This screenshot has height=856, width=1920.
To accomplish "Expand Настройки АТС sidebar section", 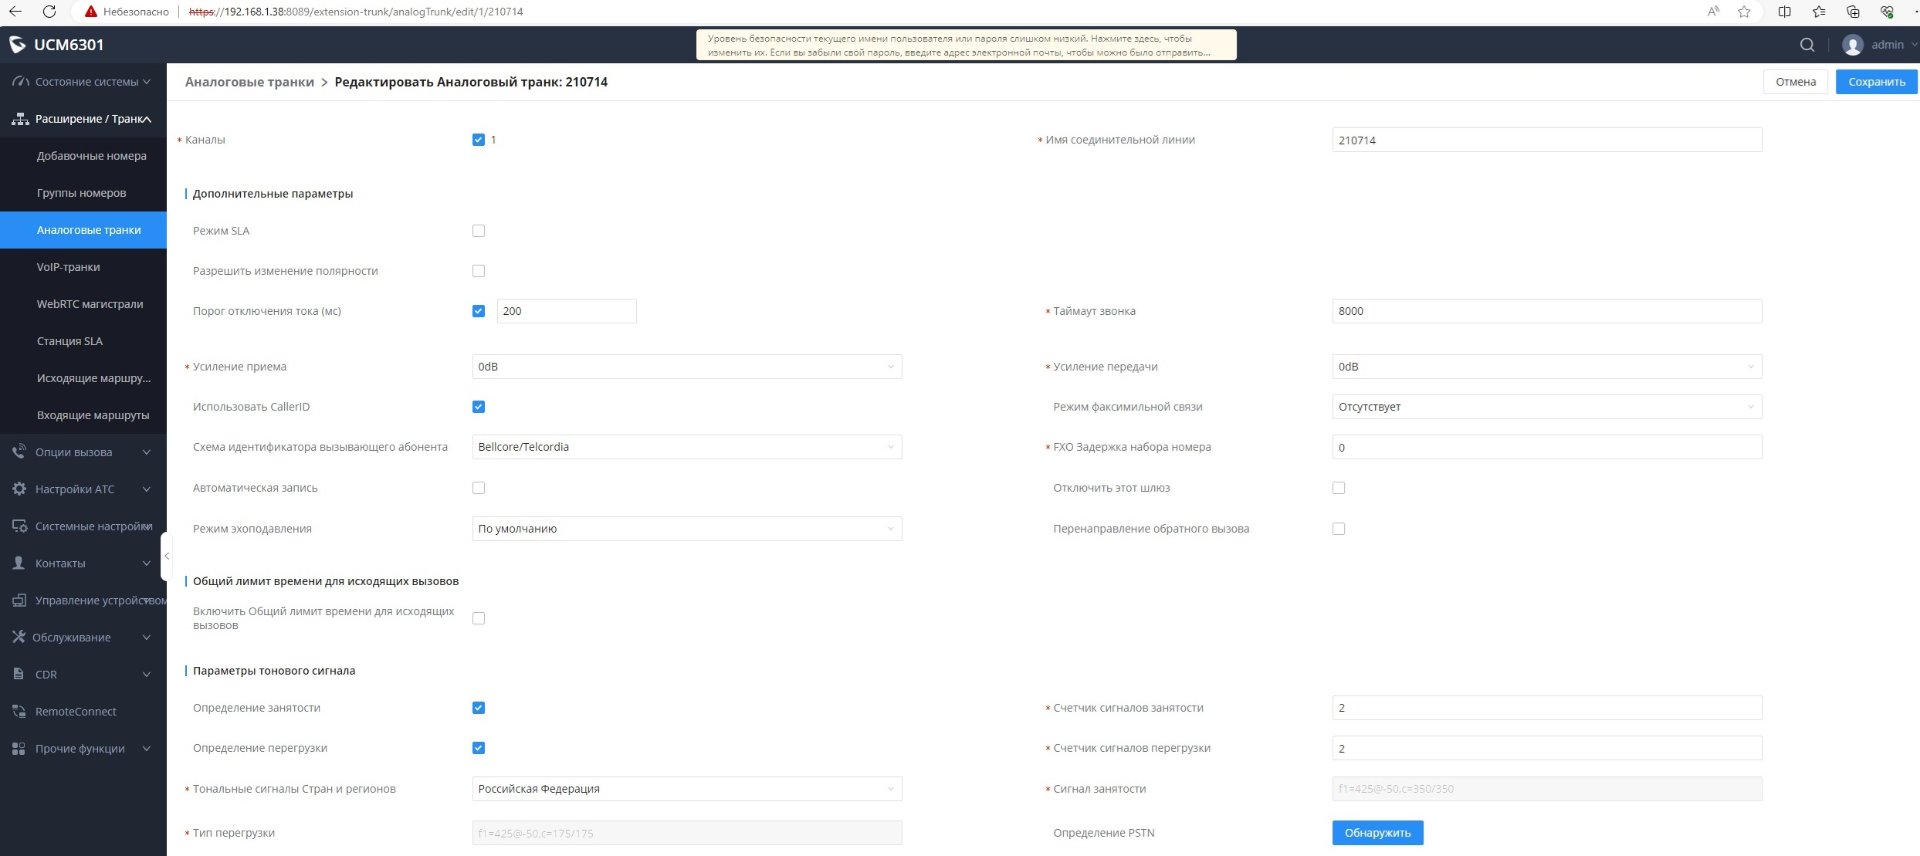I will [83, 489].
